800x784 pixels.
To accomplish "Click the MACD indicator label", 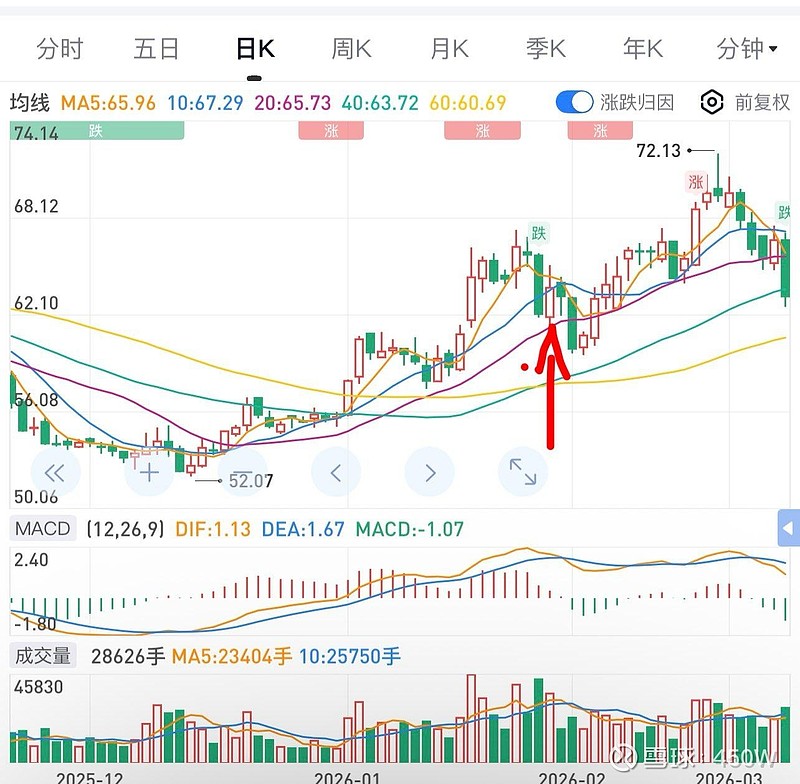I will coord(43,528).
